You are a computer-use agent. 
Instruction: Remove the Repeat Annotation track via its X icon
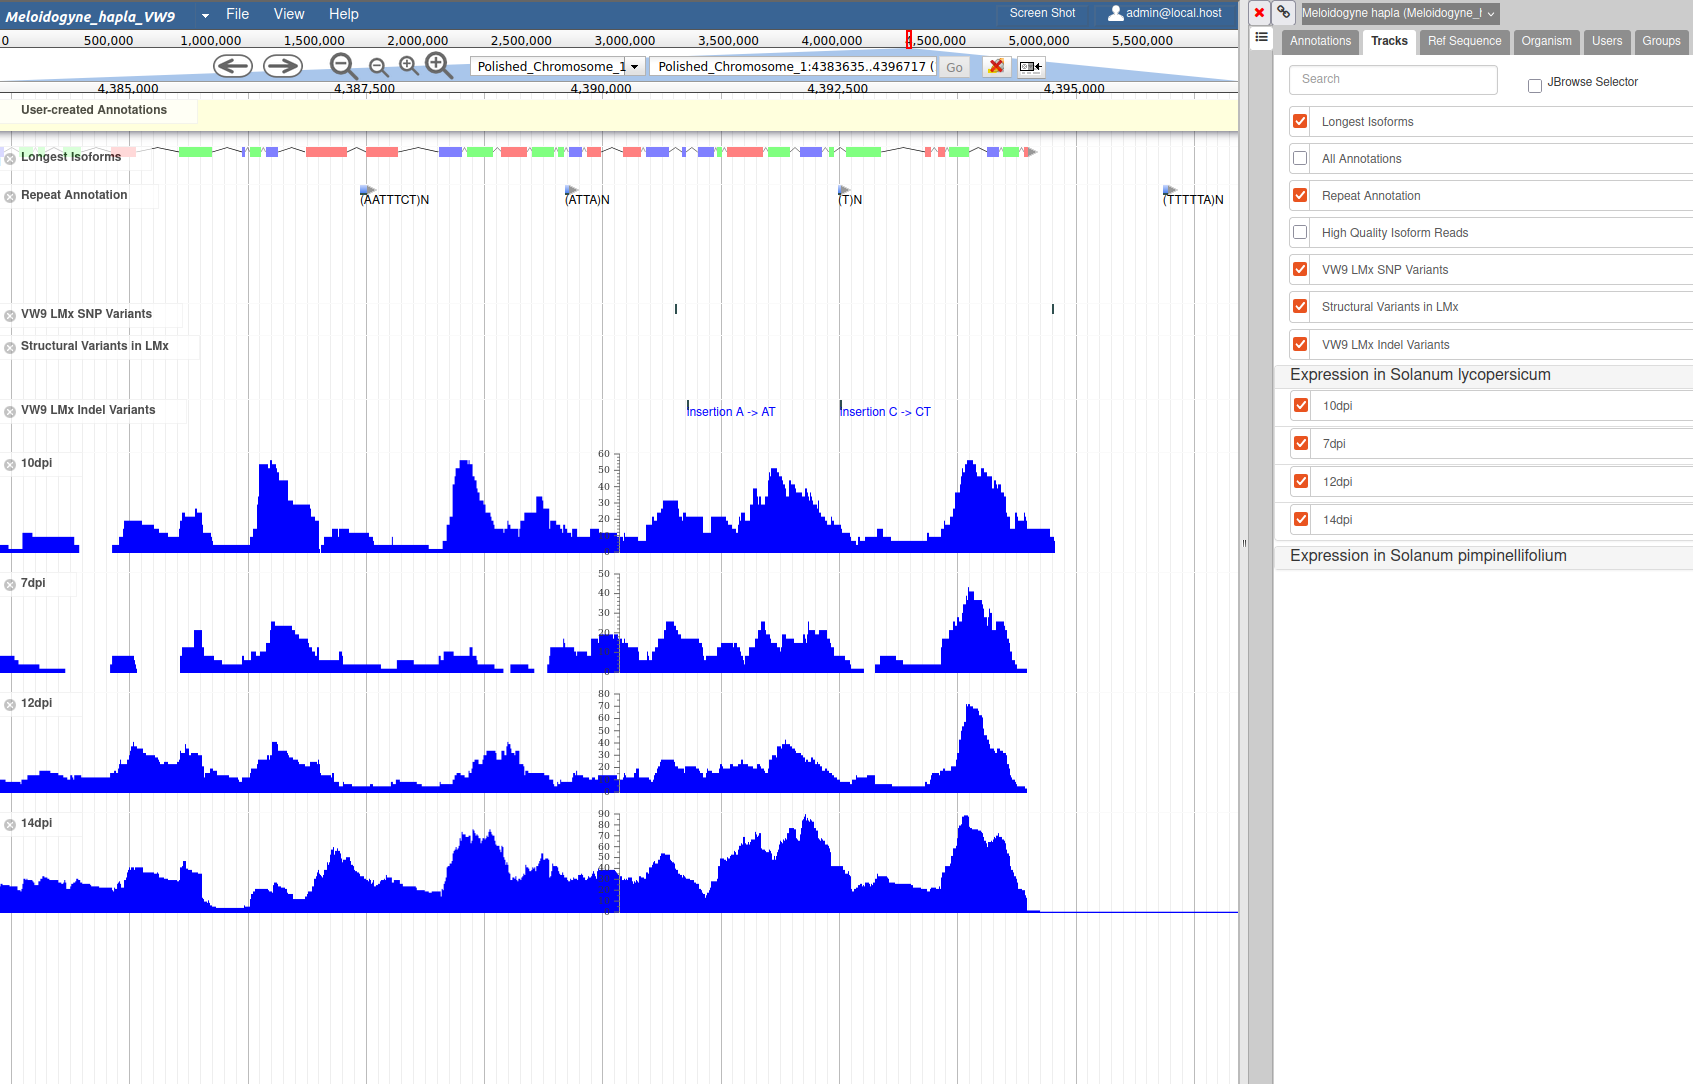pyautogui.click(x=10, y=197)
